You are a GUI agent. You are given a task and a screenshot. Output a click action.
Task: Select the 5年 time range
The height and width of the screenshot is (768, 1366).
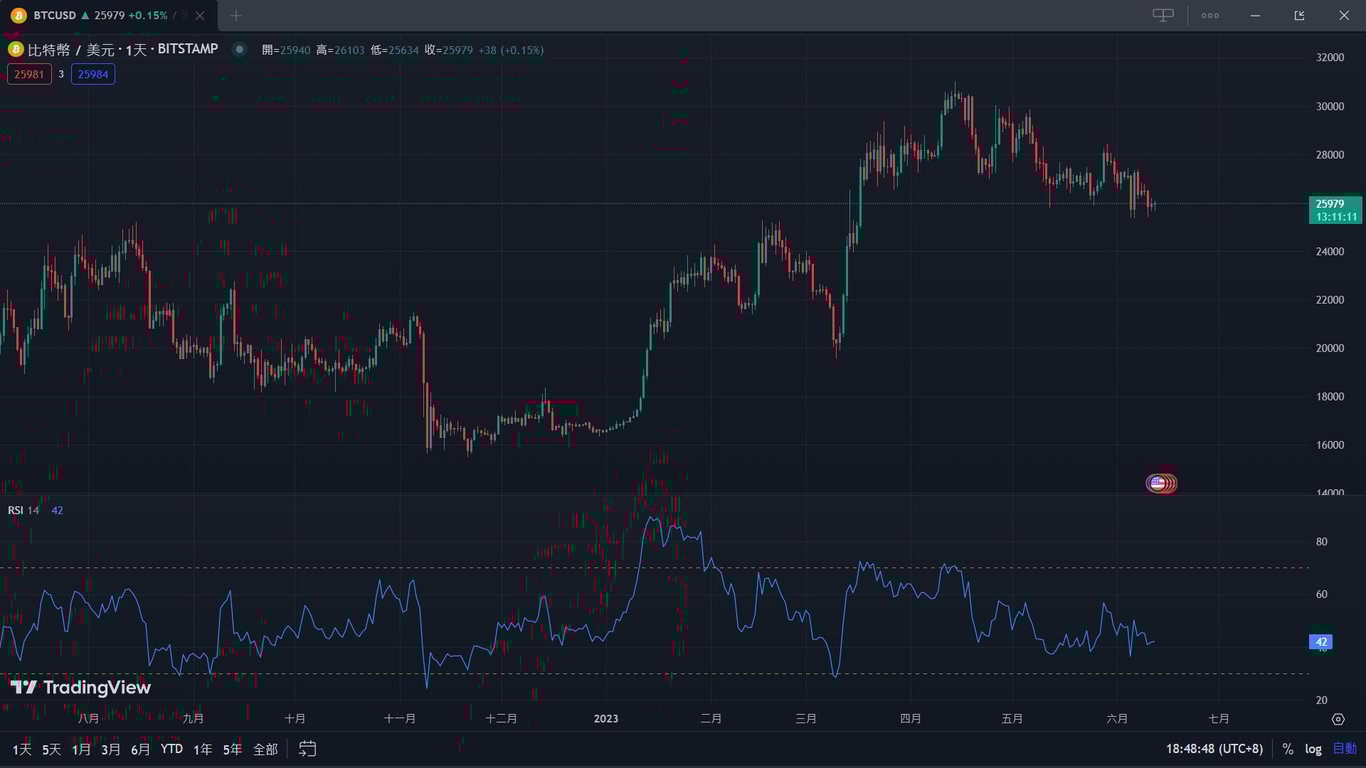pos(233,749)
